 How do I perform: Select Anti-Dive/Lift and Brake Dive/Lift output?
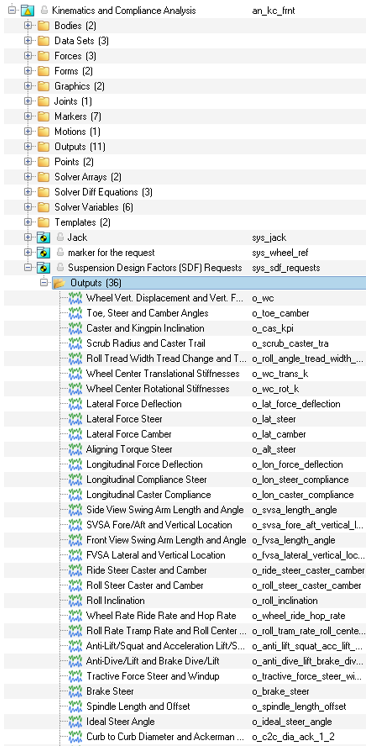(153, 661)
